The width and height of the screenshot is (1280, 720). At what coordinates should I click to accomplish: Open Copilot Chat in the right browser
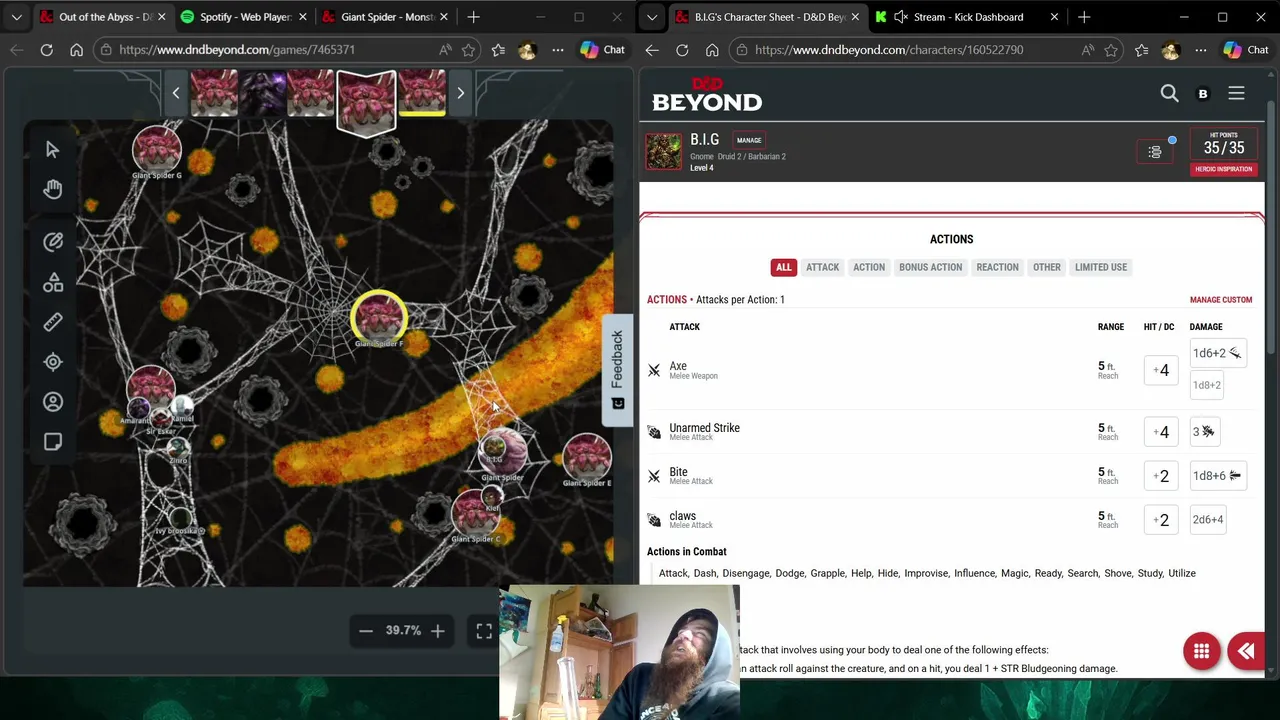click(x=1246, y=50)
